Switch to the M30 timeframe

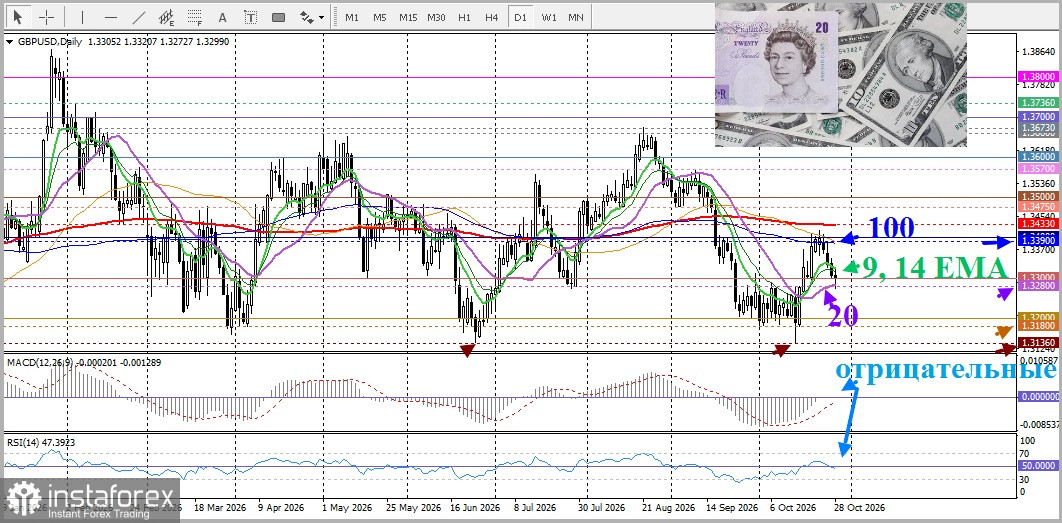pos(436,18)
